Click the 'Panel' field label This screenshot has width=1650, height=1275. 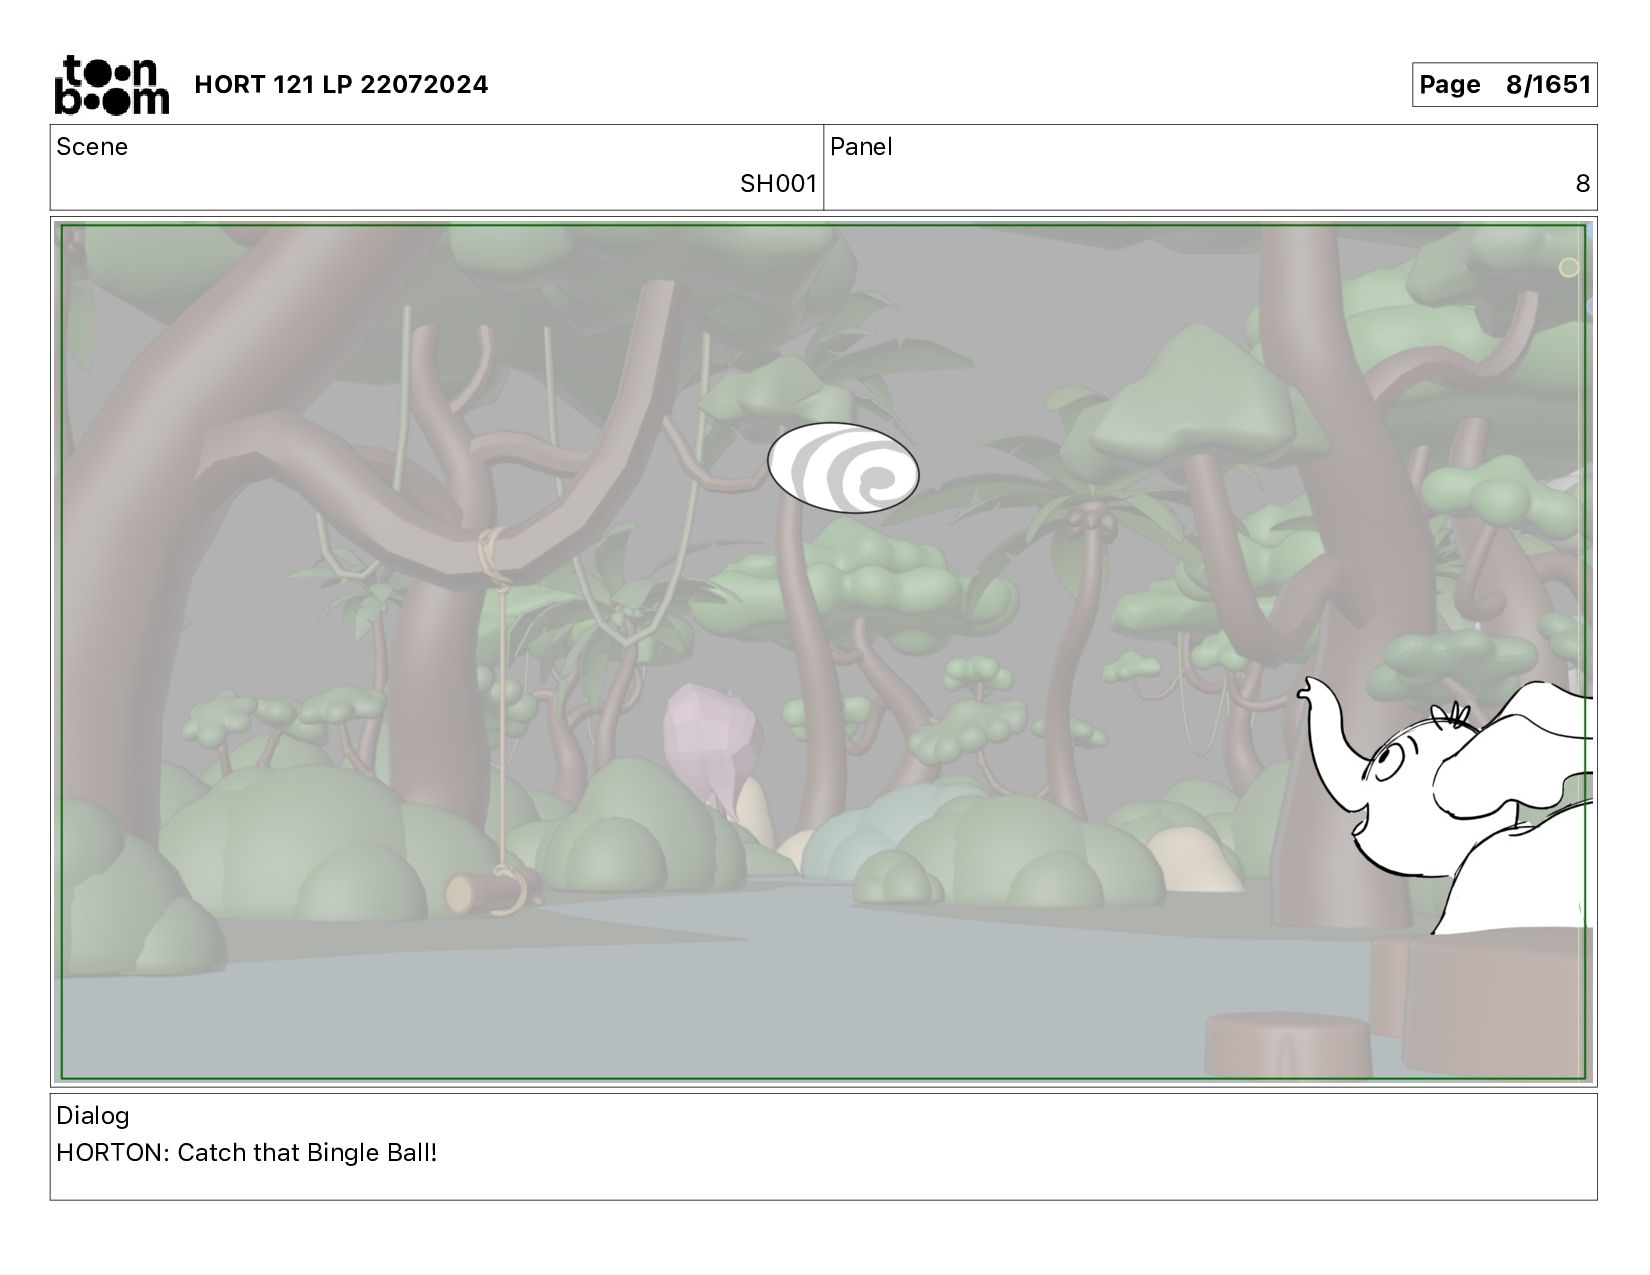point(861,147)
